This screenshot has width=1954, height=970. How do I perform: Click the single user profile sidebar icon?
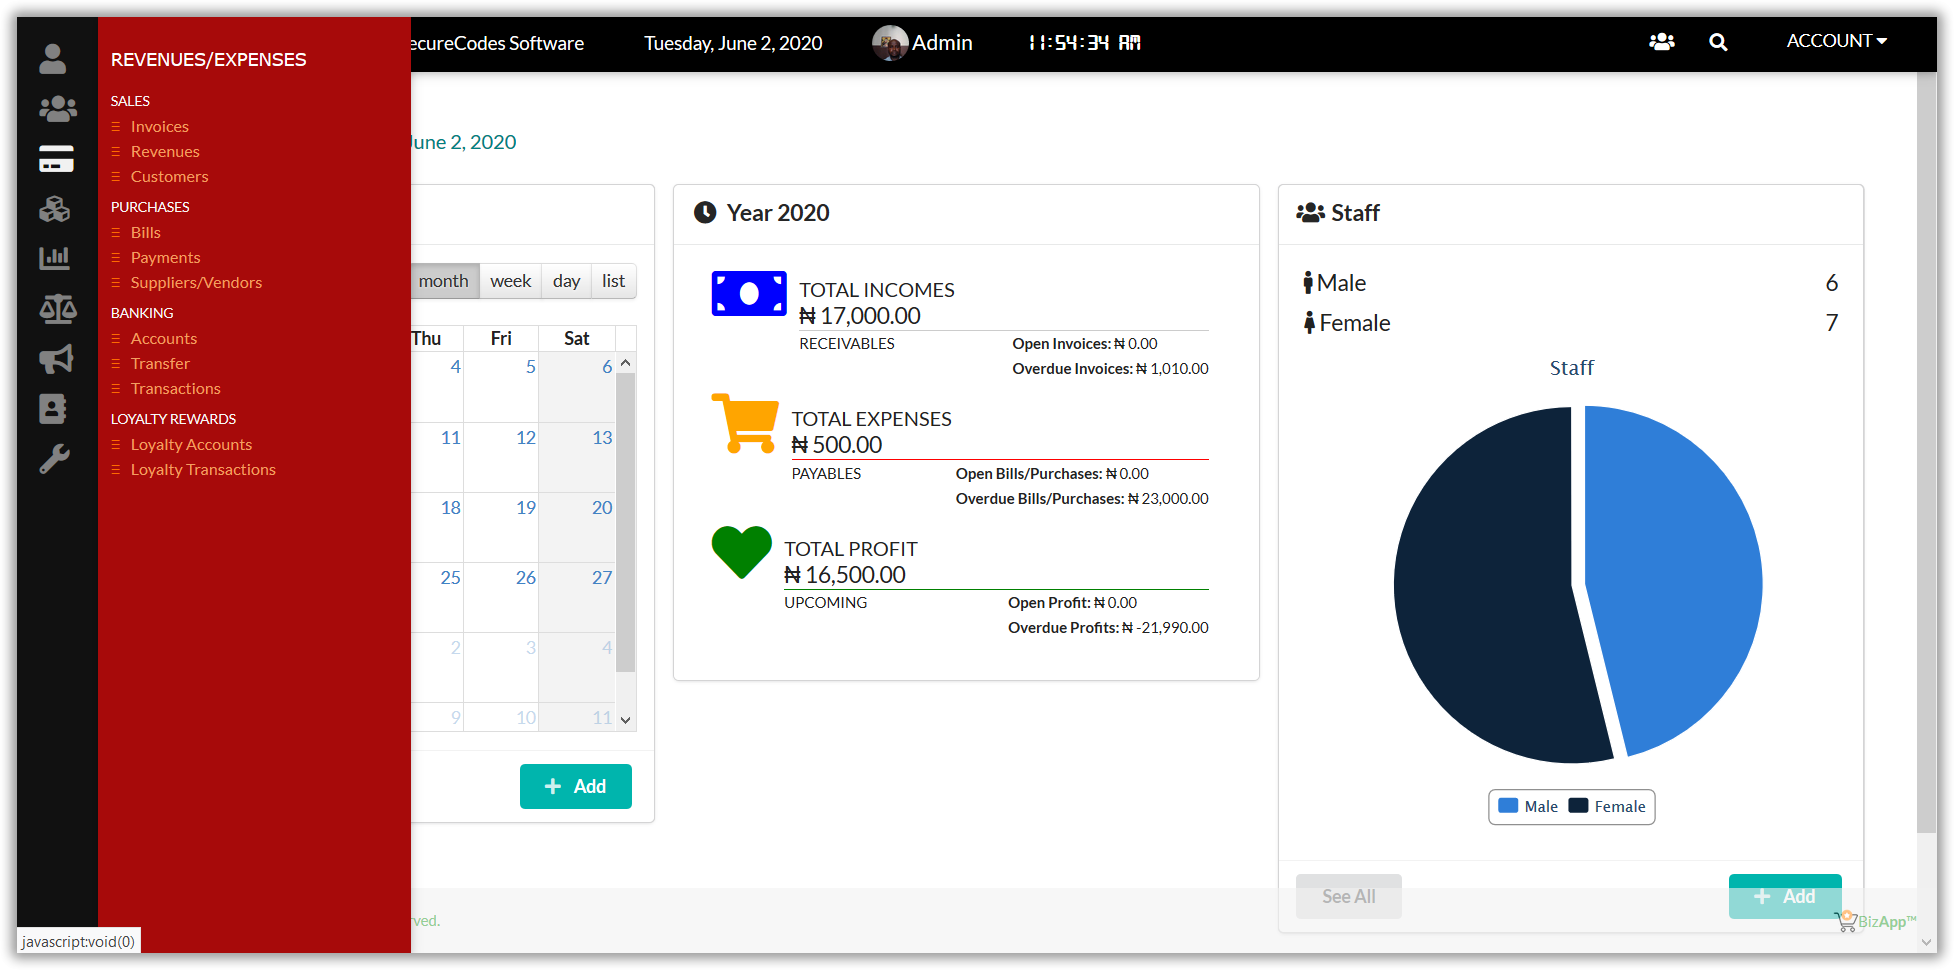coord(53,59)
